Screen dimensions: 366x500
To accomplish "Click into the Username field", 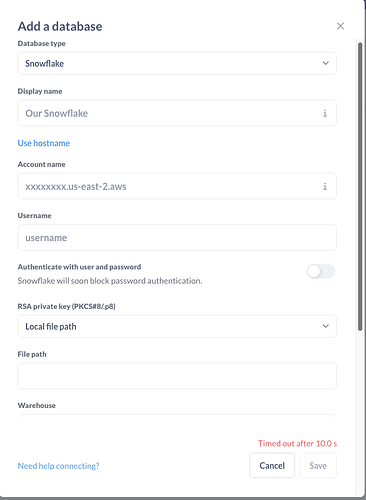I will (x=177, y=238).
